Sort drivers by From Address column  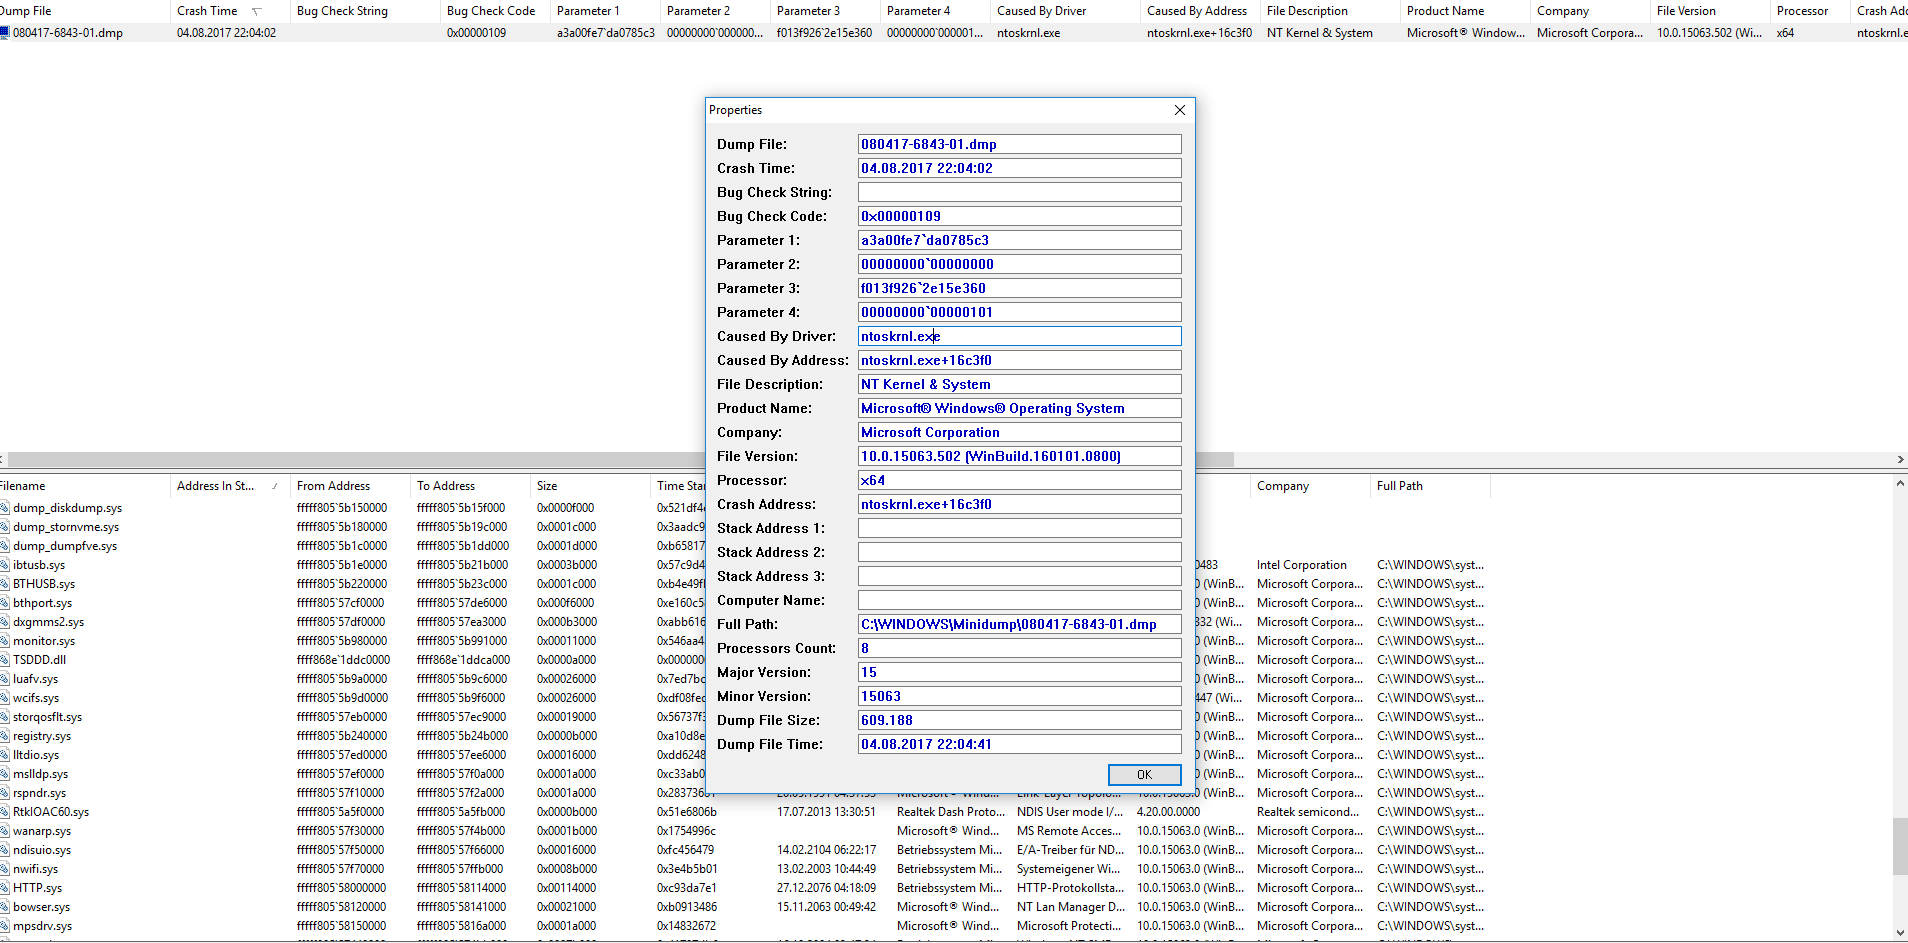[349, 486]
